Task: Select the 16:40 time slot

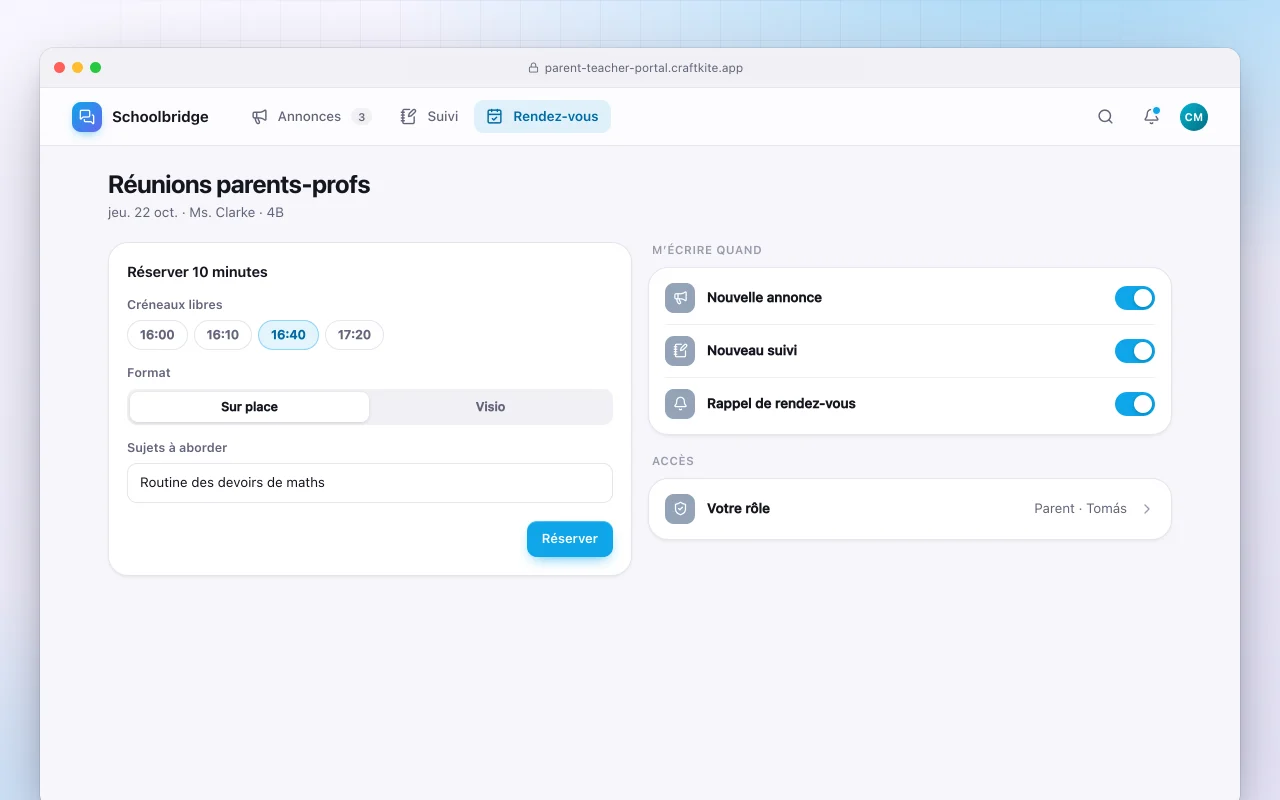Action: [288, 335]
